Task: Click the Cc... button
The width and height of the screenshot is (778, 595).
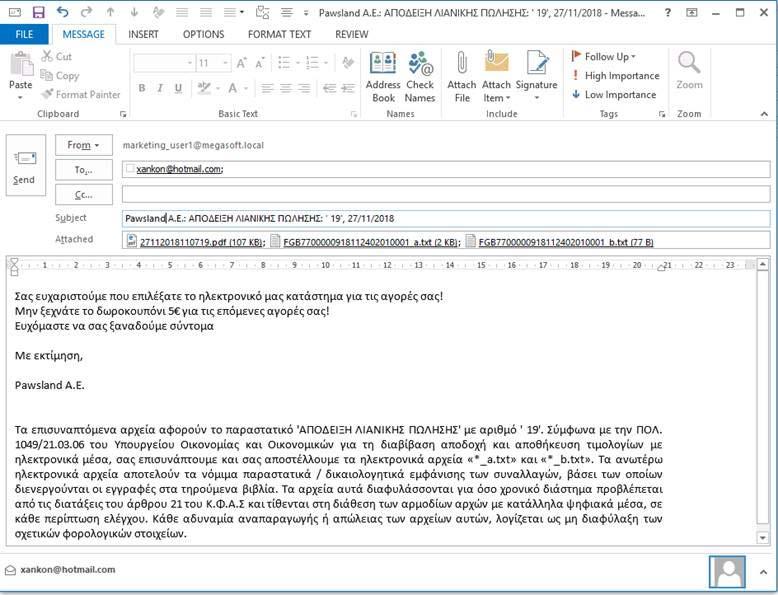Action: (x=83, y=195)
